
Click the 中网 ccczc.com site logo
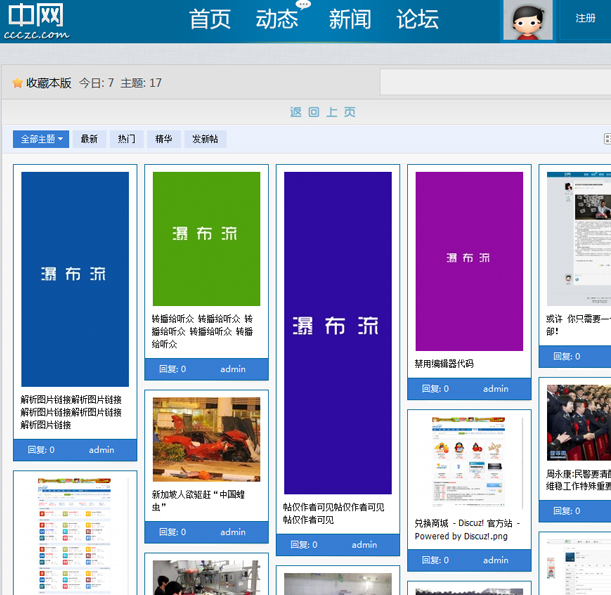pos(36,21)
